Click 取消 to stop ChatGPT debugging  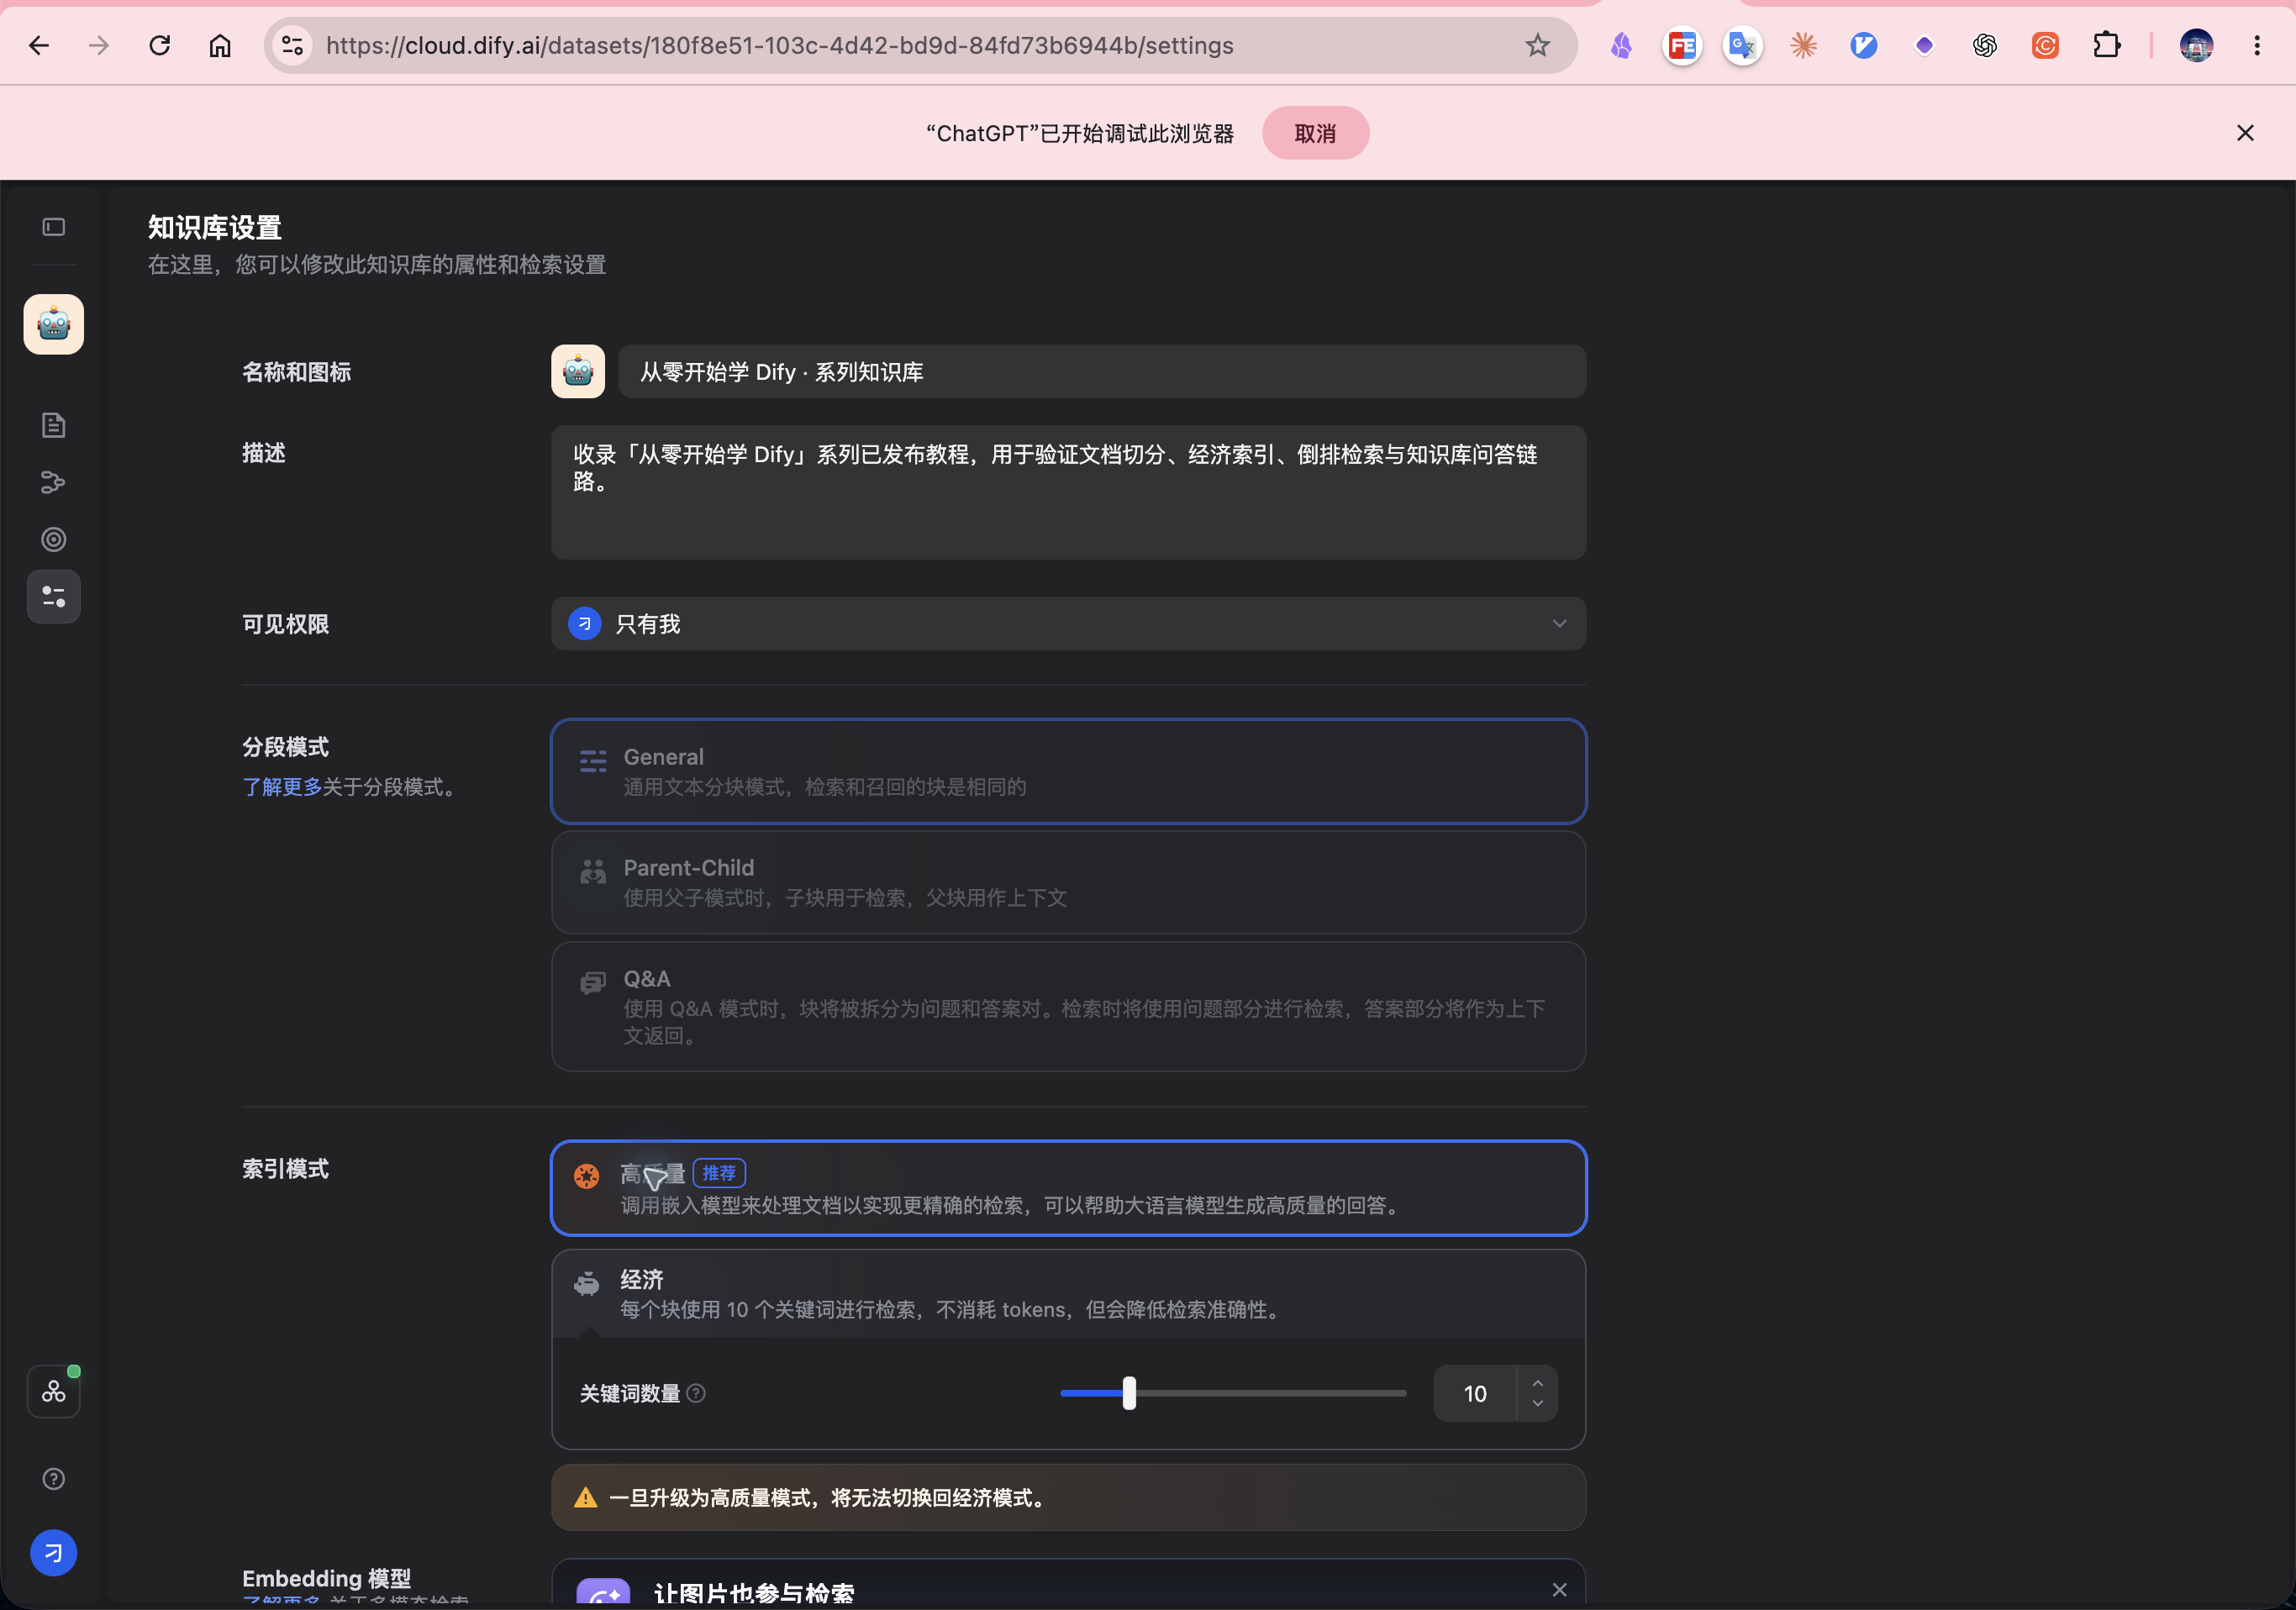[1315, 133]
